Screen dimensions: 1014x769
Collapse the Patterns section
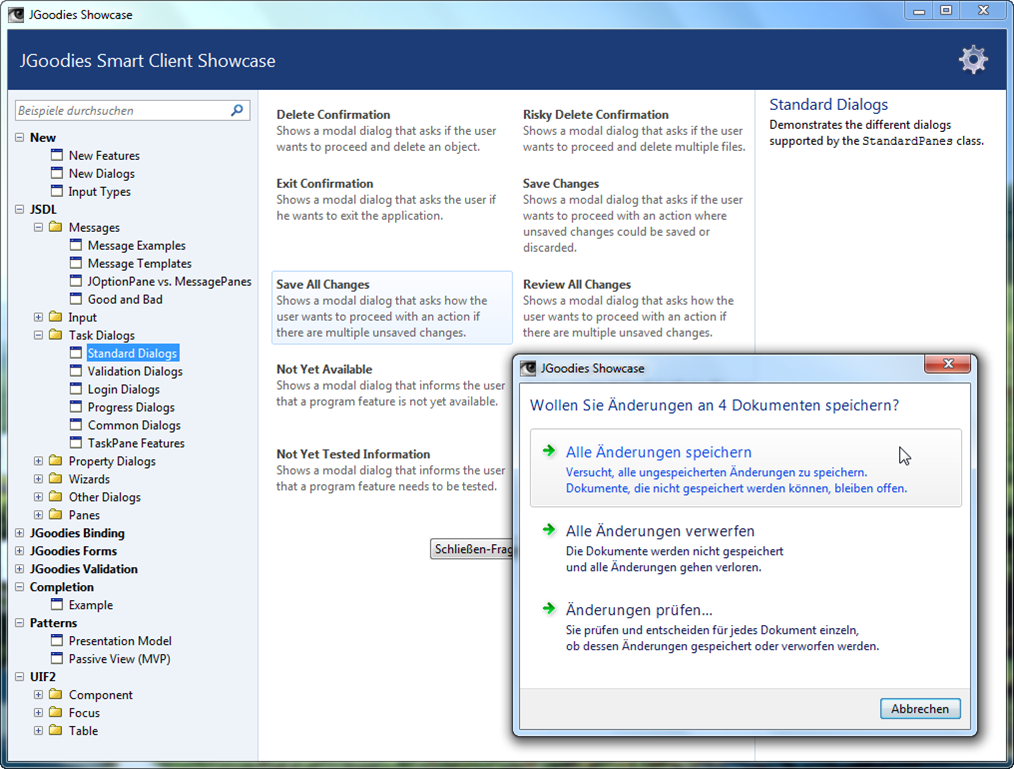click(x=19, y=622)
